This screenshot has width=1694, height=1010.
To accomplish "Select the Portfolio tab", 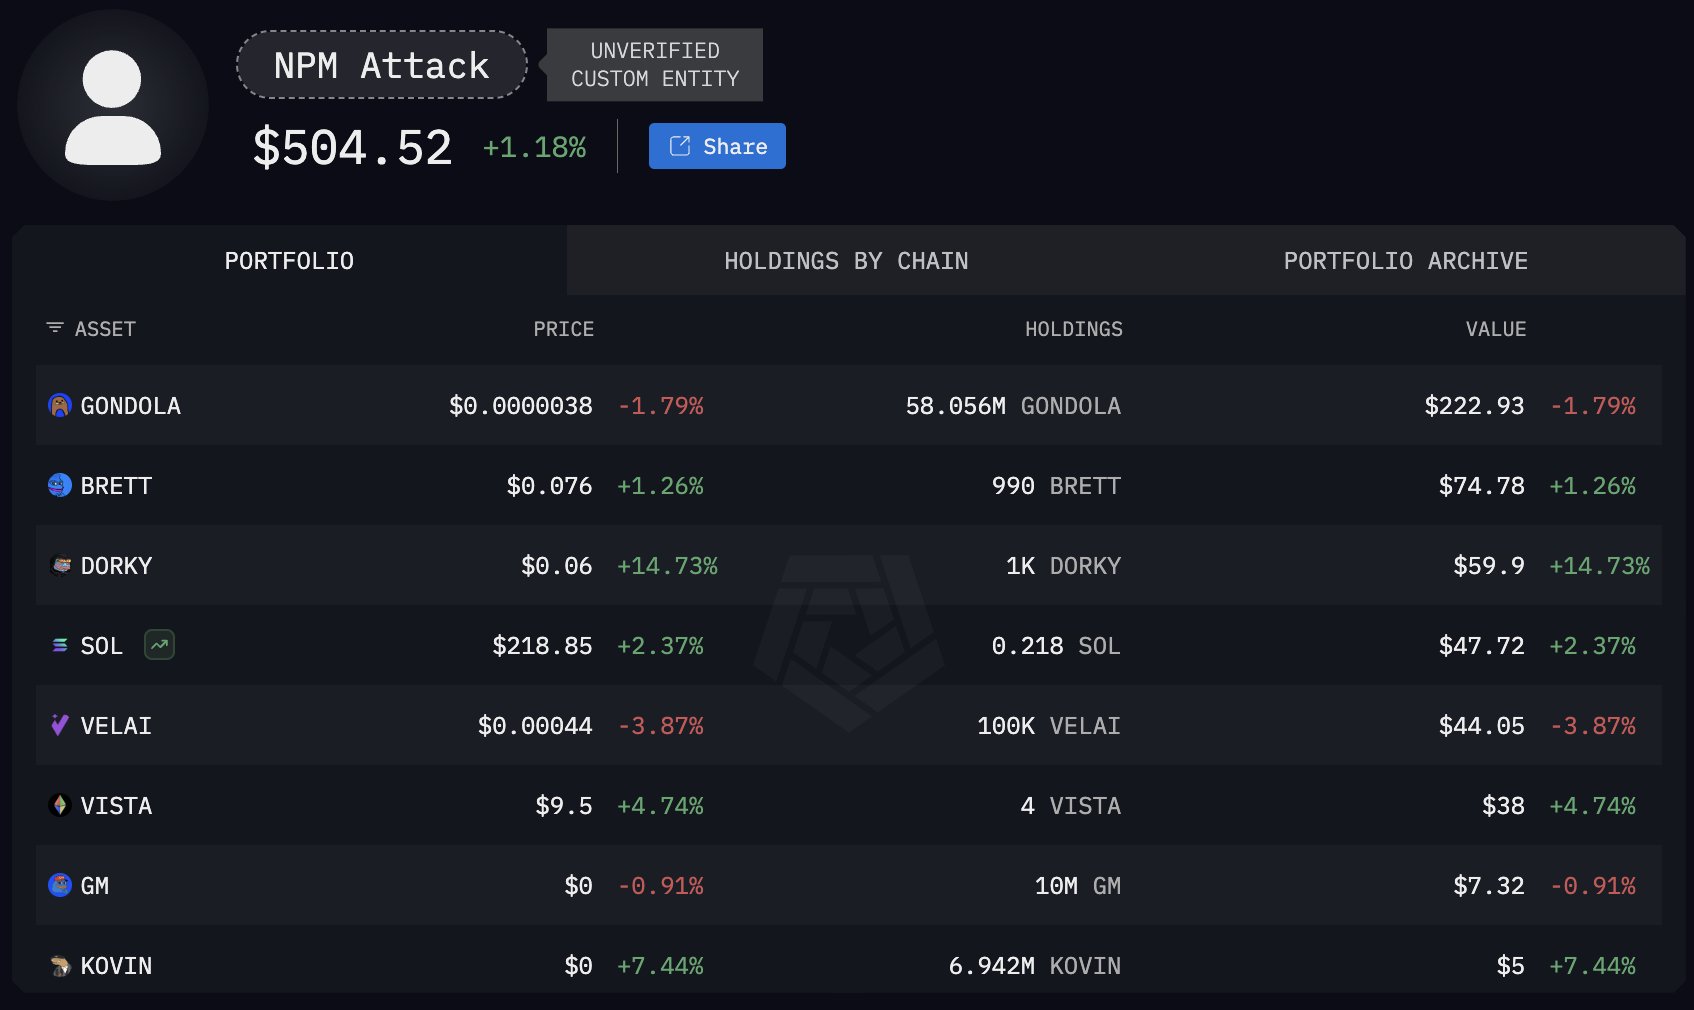I will 289,261.
